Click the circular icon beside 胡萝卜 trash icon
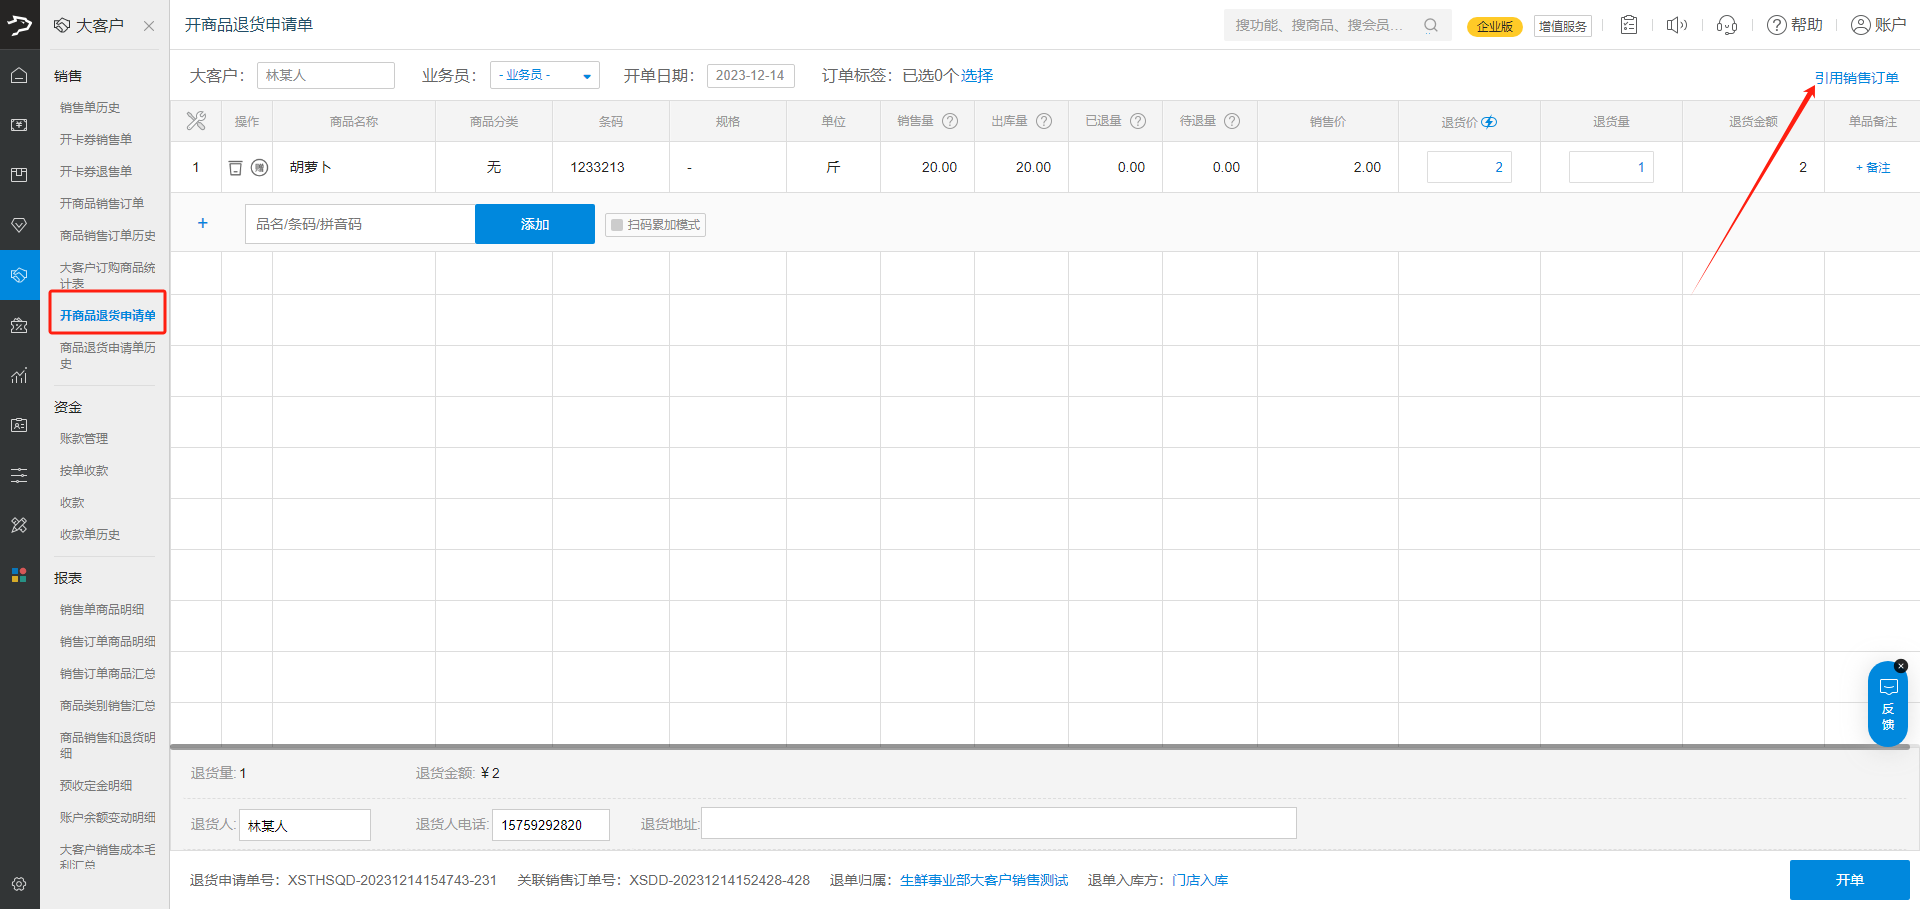The image size is (1920, 909). (x=259, y=168)
